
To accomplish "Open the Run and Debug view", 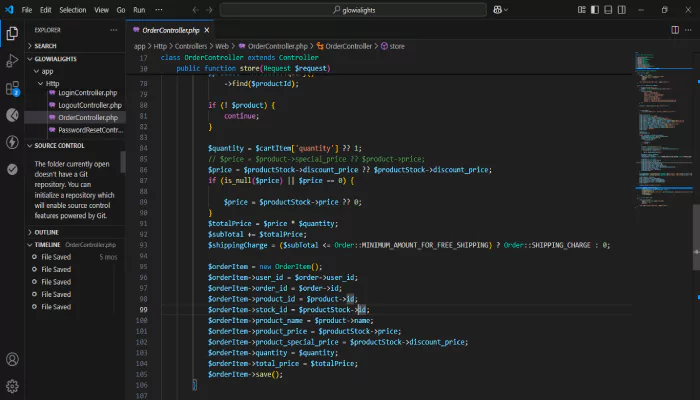I will [12, 61].
